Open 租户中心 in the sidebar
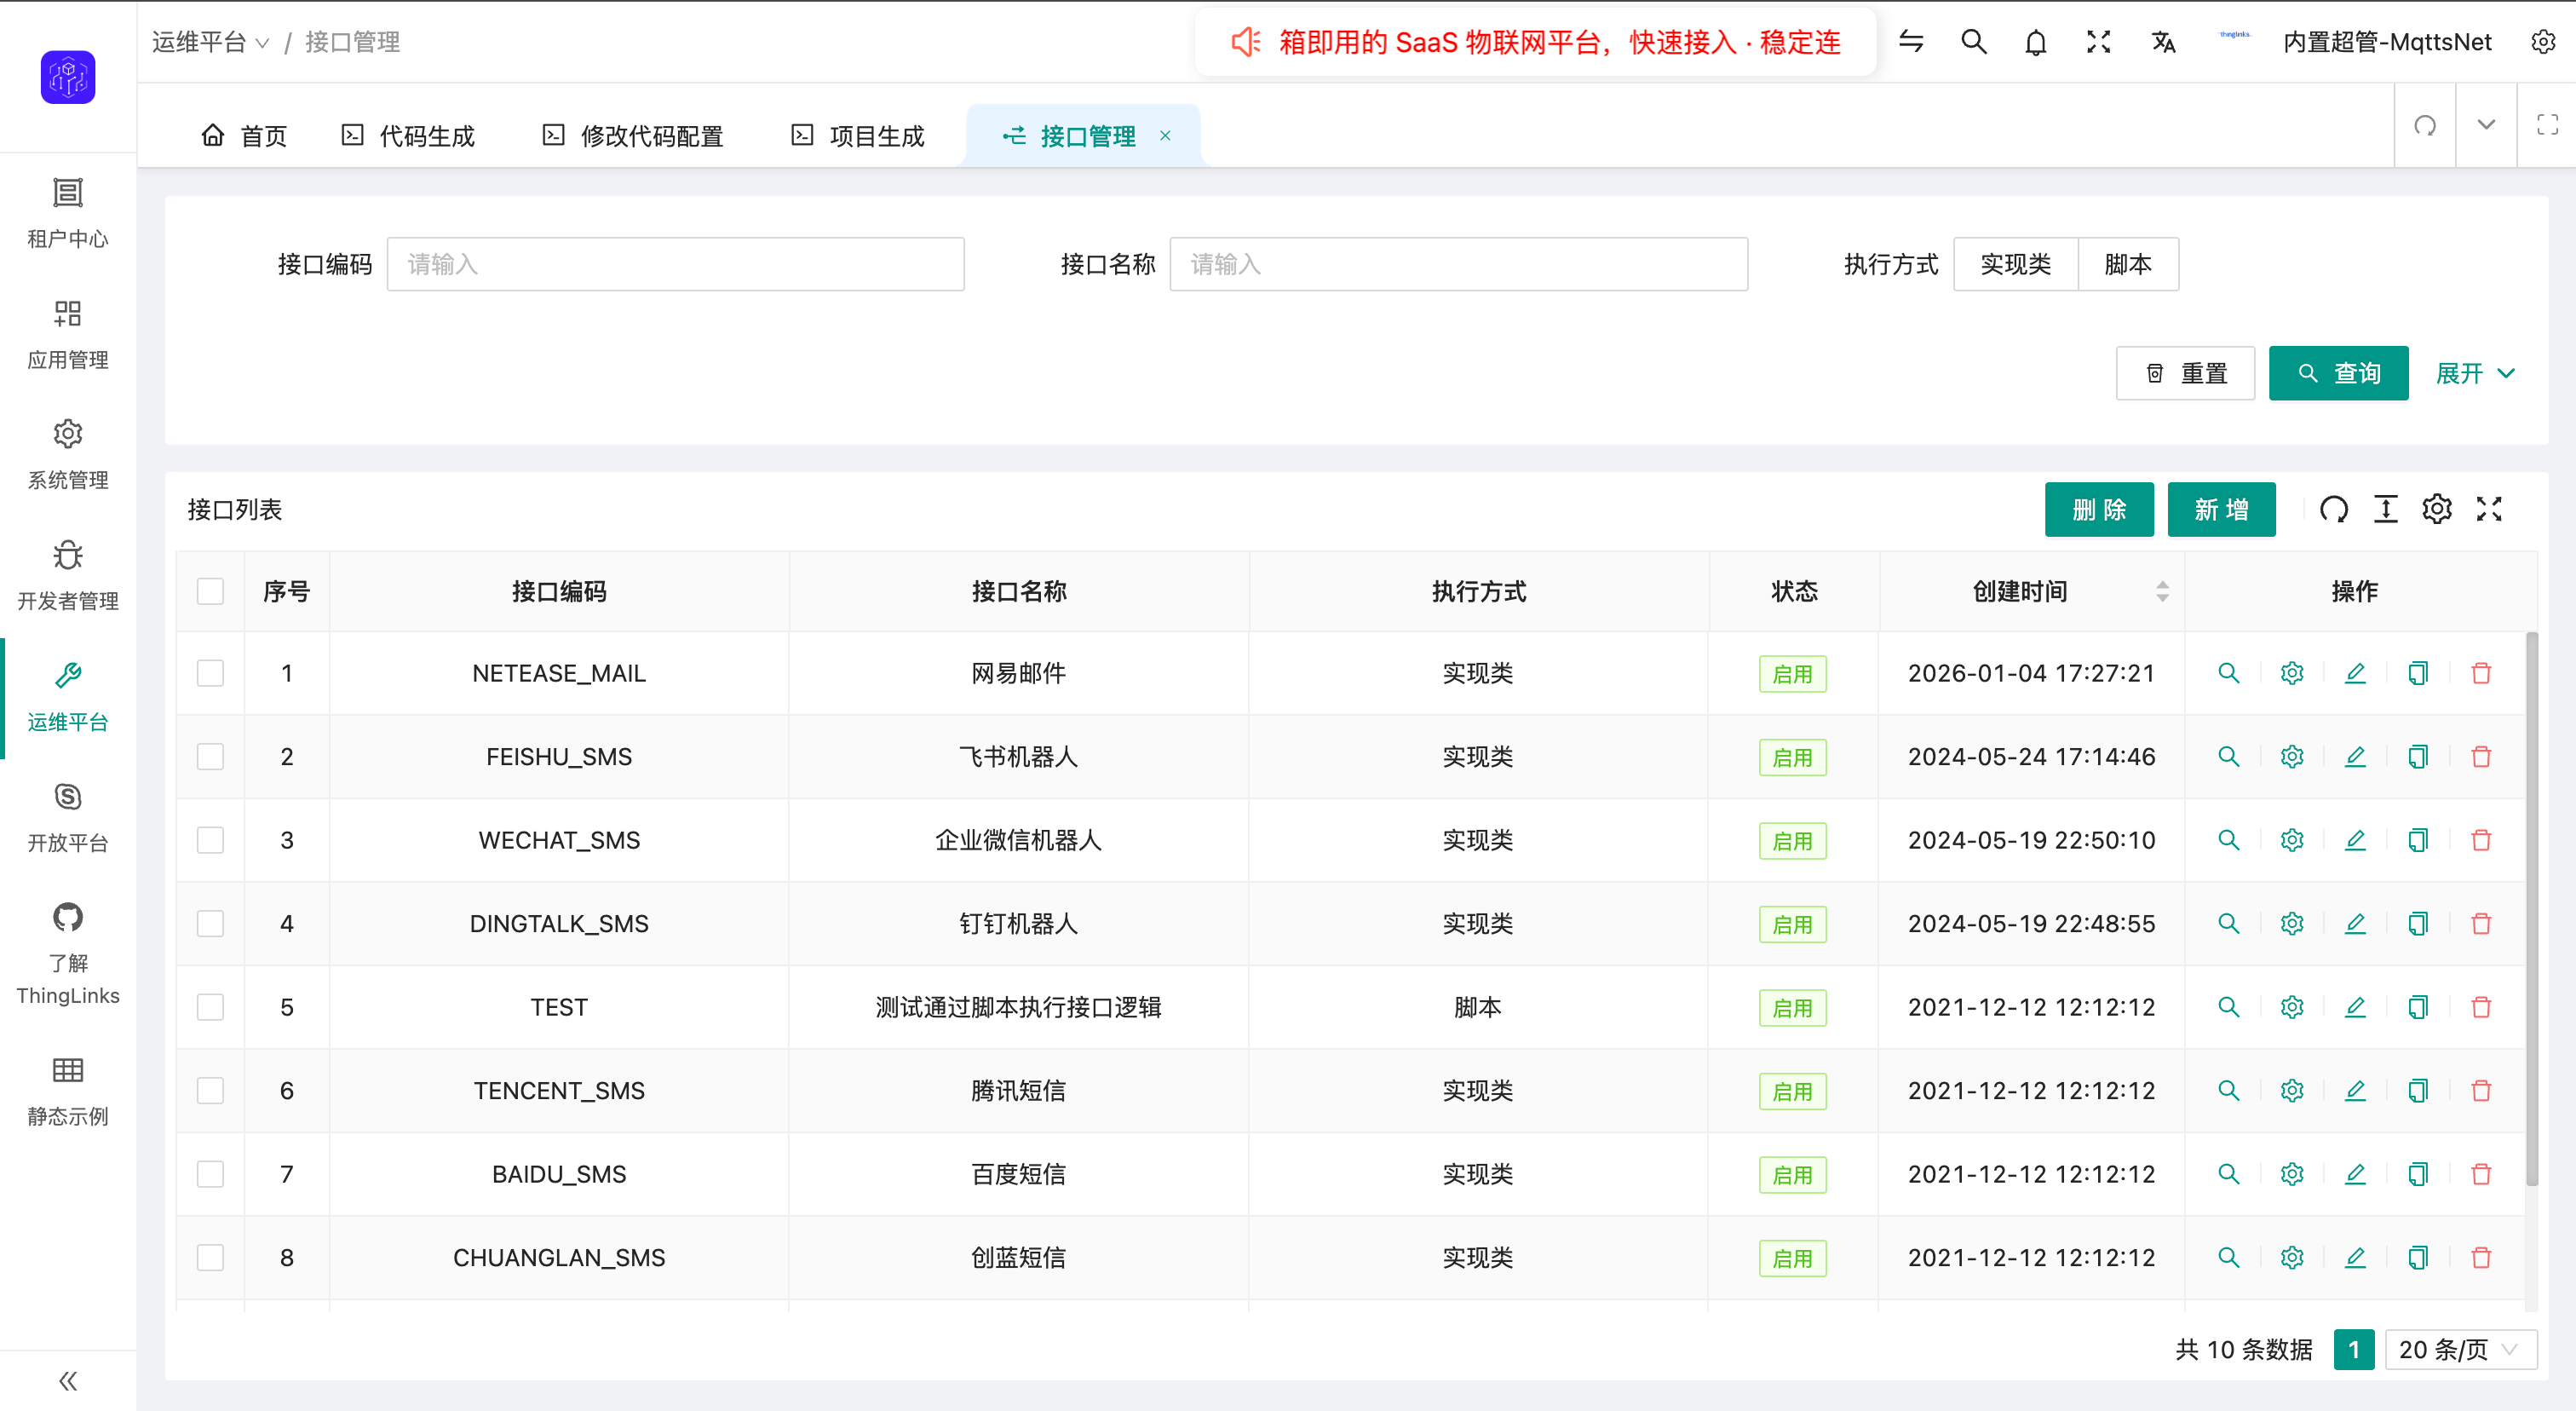Screen dimensions: 2576x1411 pyautogui.click(x=68, y=213)
